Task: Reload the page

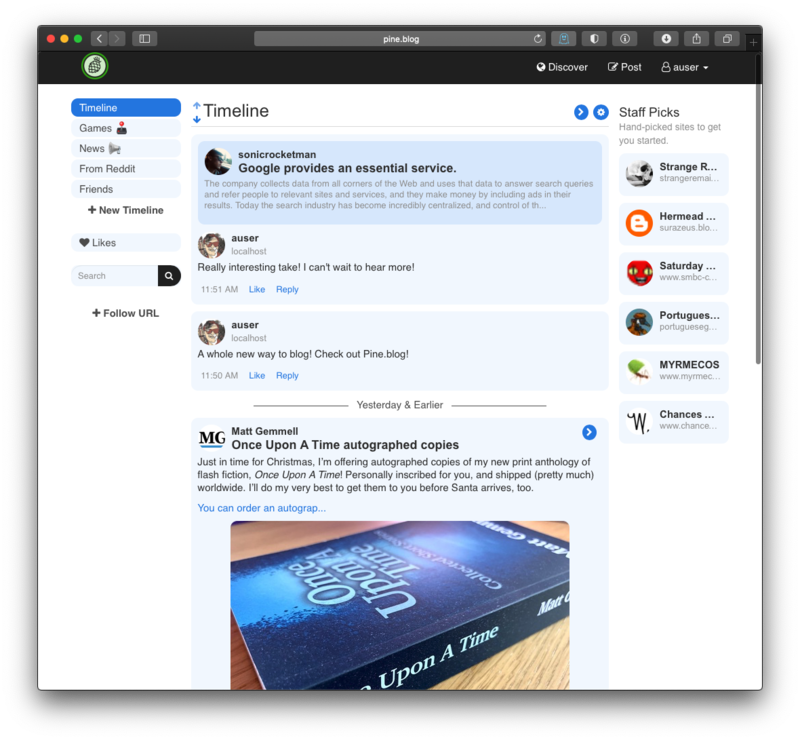Action: click(x=538, y=39)
